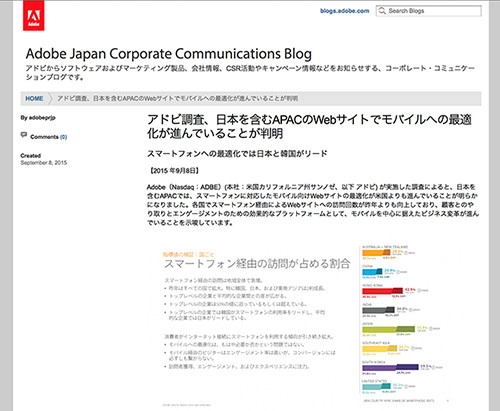Click the blog tagline description text

click(x=250, y=73)
